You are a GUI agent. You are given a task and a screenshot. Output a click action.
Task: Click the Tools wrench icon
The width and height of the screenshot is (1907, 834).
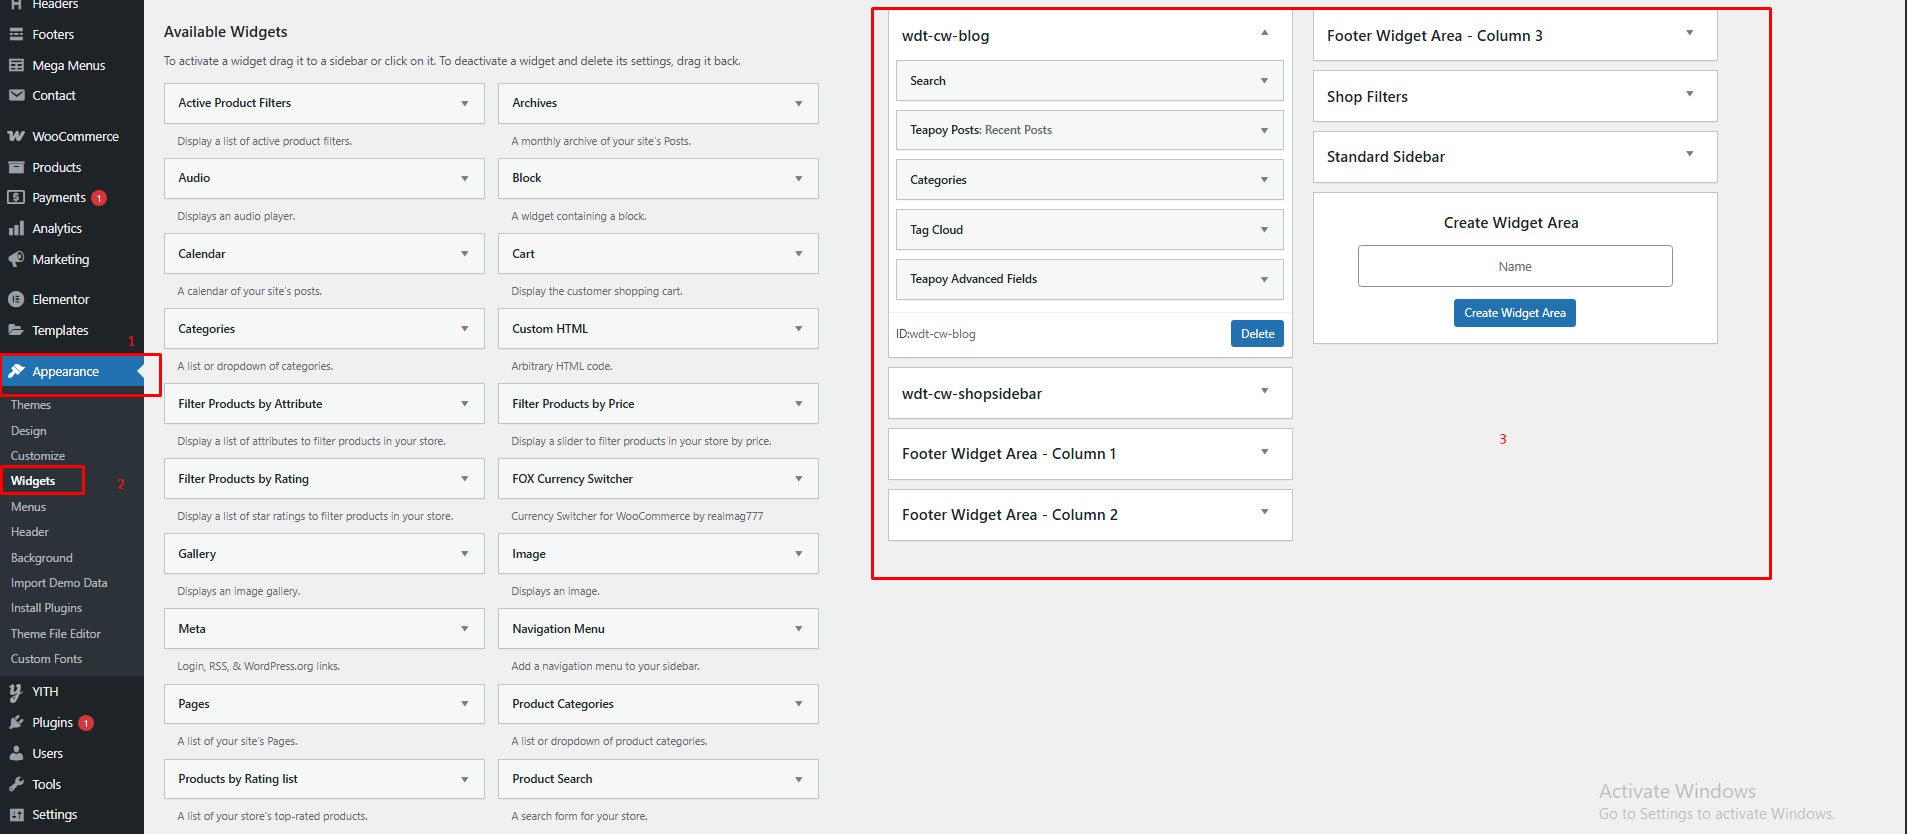tap(16, 785)
